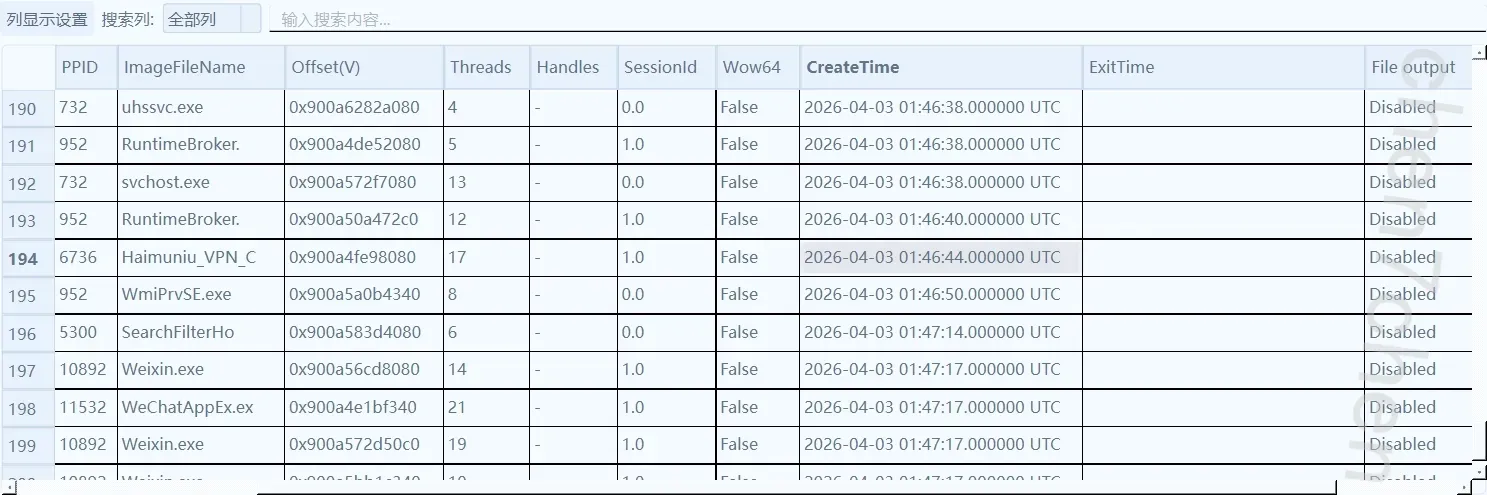This screenshot has height=495, width=1487.
Task: Sort by the ImageFileName column header
Action: click(x=184, y=68)
